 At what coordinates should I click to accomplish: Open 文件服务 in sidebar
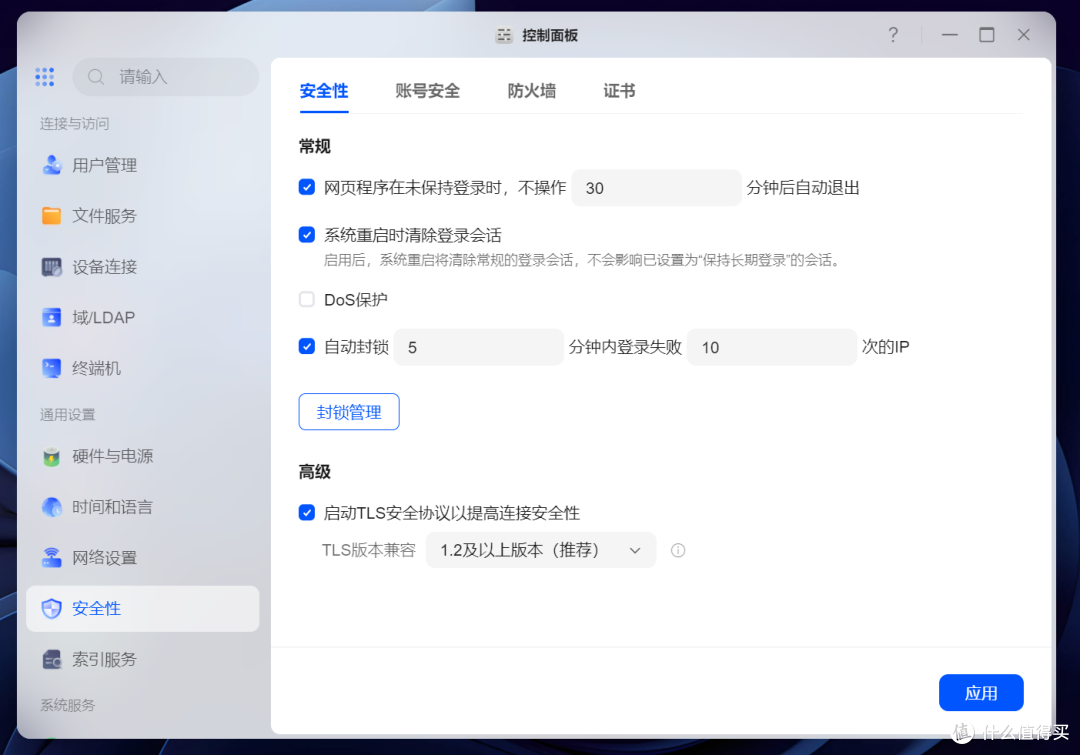(x=143, y=216)
